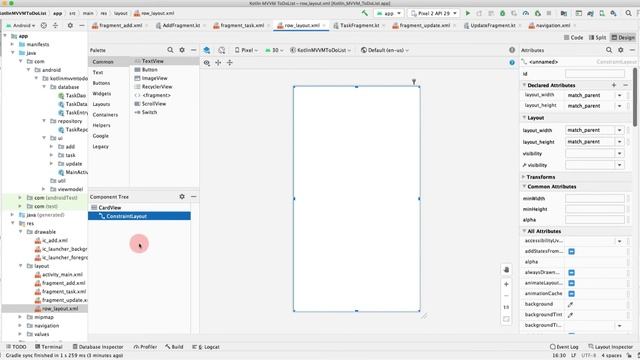Switch to Split view mode

(597, 37)
